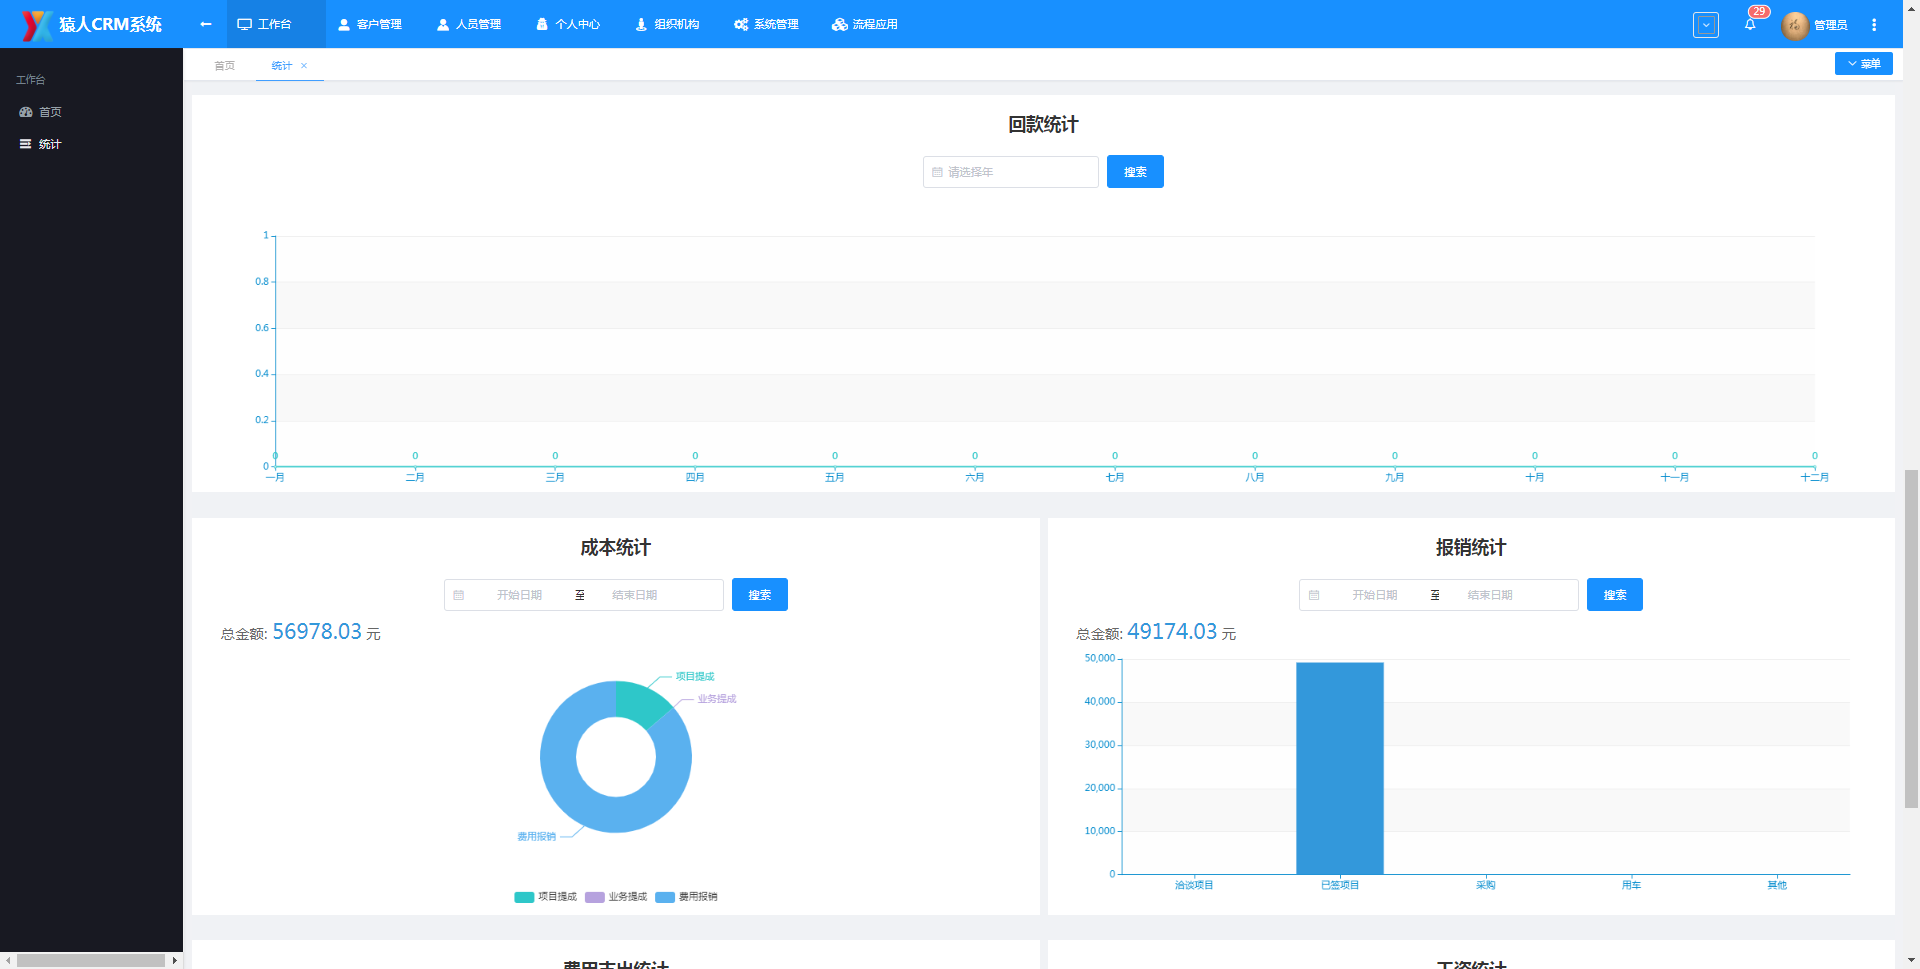Click the 回款统计 heading
The width and height of the screenshot is (1920, 969).
[x=1043, y=125]
